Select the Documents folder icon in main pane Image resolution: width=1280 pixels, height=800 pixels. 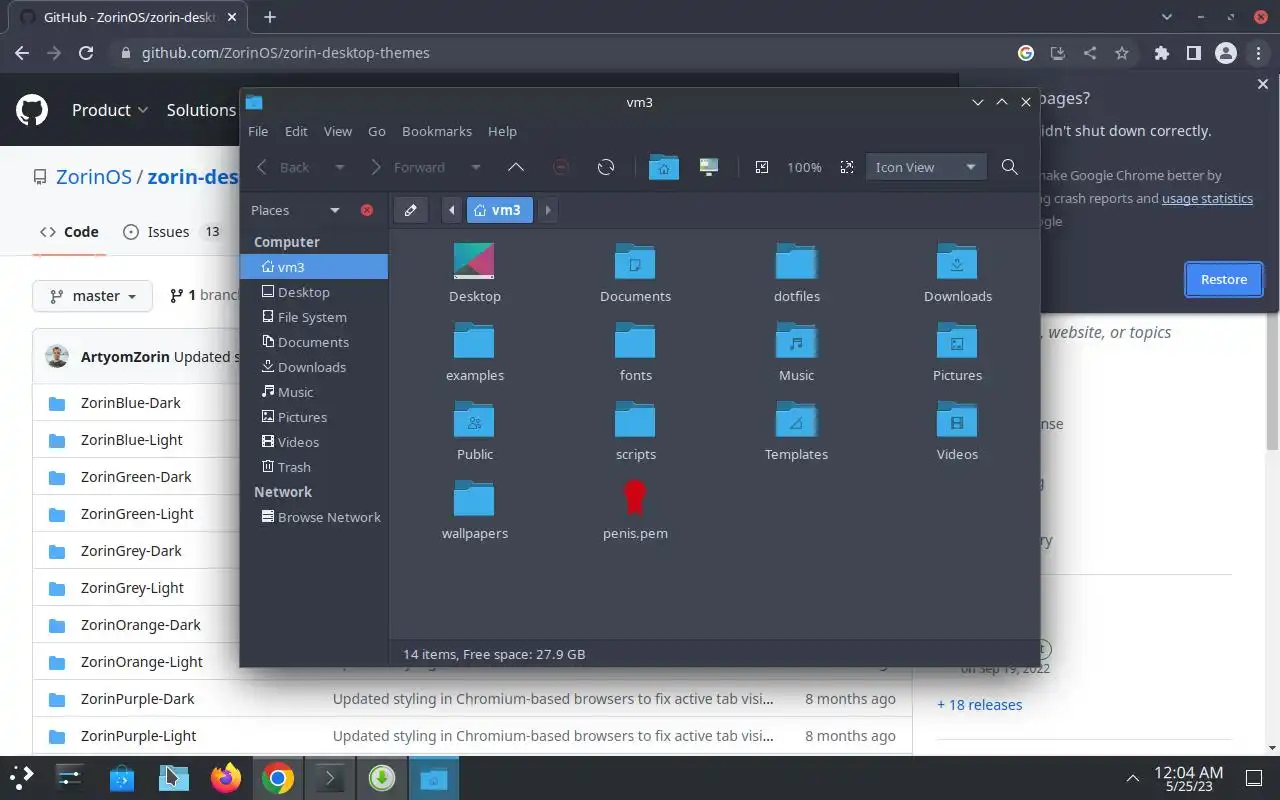[635, 261]
